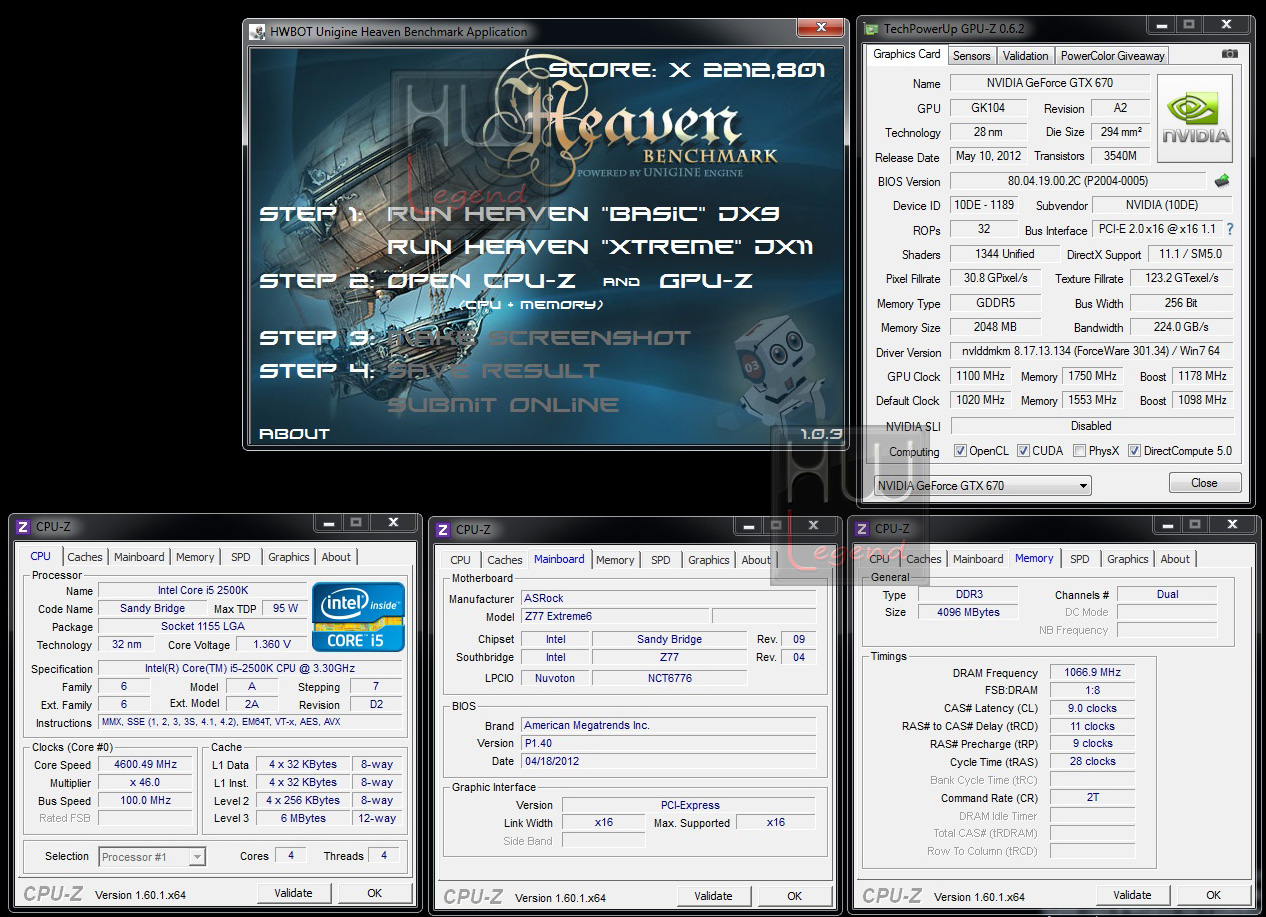Image resolution: width=1266 pixels, height=917 pixels.
Task: Open Mainboard tab in the Memory window
Action: pos(978,559)
